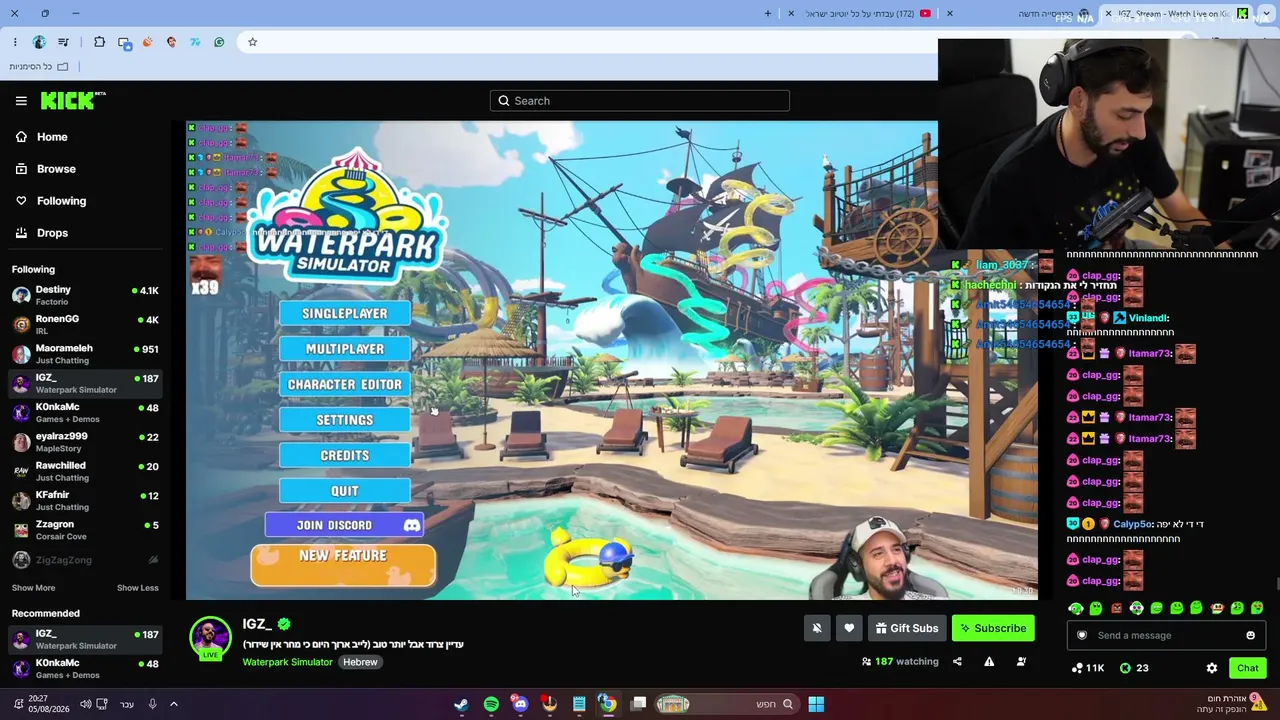Open RonenGG's channel in the Following list

pos(85,324)
